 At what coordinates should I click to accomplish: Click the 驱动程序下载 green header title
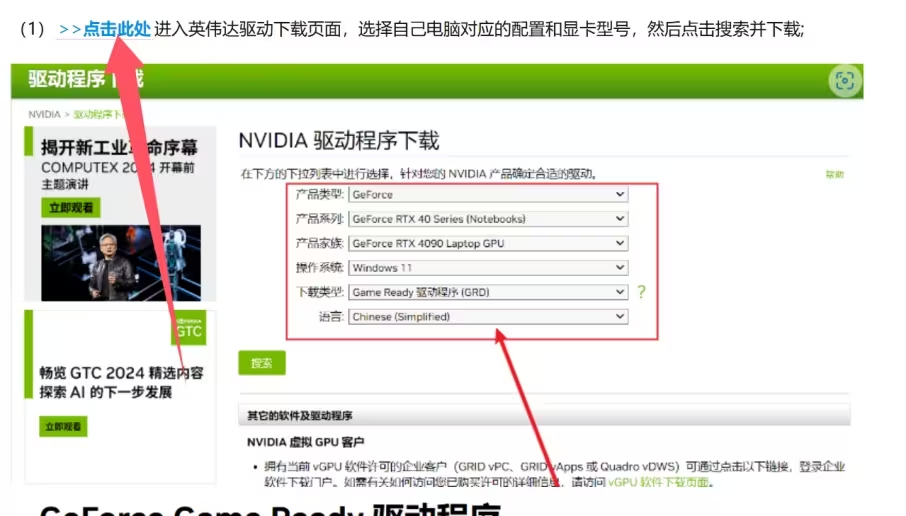(85, 79)
